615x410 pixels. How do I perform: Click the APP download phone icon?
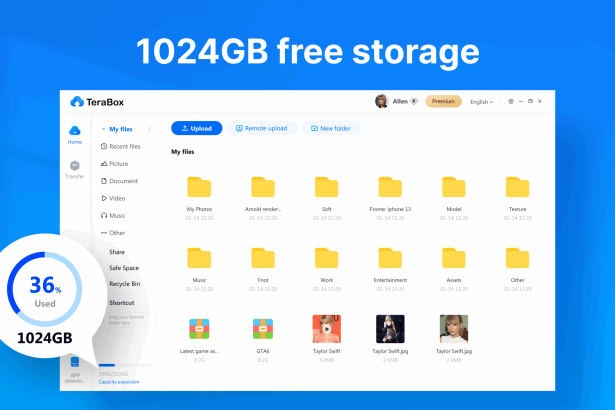pos(75,361)
